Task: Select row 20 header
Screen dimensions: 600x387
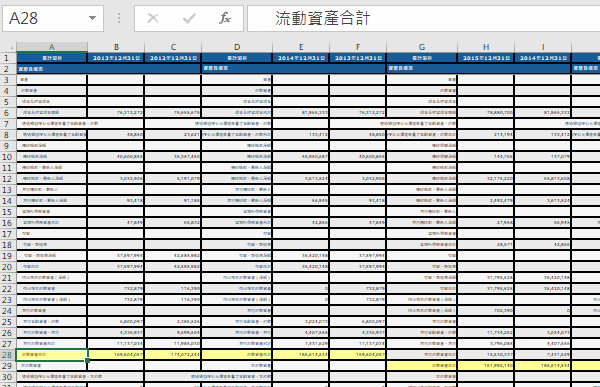Action: 8,267
